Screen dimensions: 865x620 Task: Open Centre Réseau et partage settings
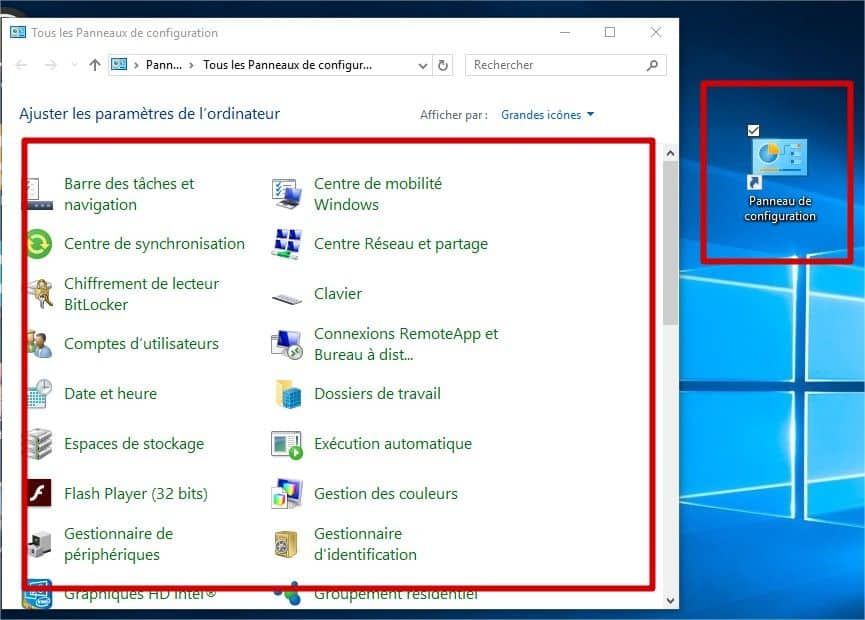[x=401, y=243]
